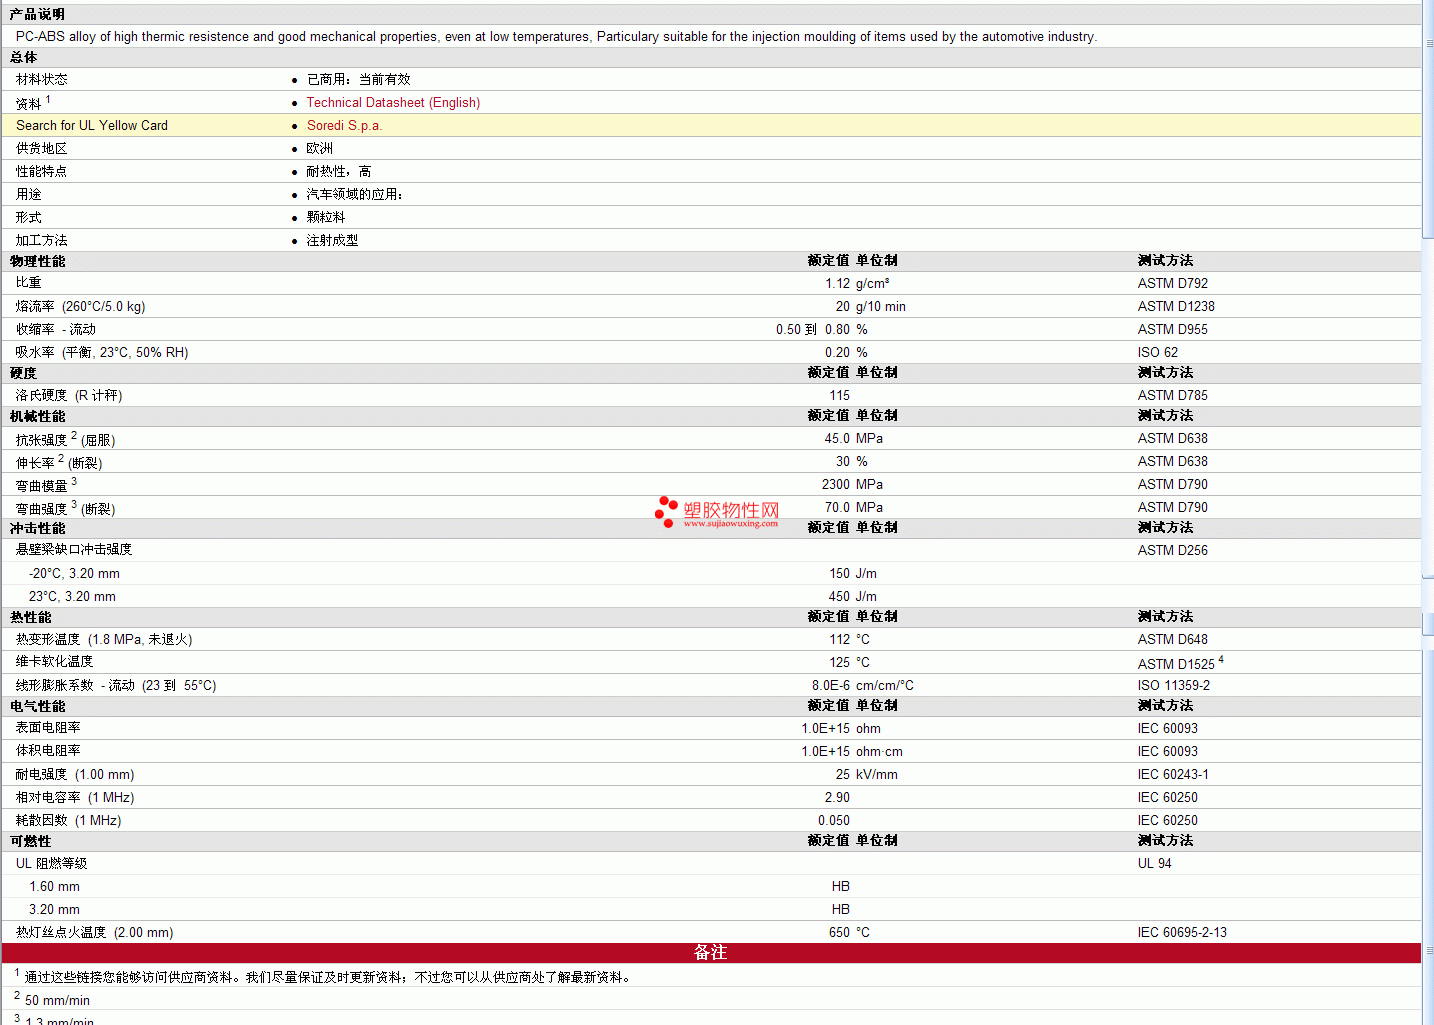1434x1025 pixels.
Task: Click the 弯曲模量 value 2300
Action: pyautogui.click(x=836, y=484)
